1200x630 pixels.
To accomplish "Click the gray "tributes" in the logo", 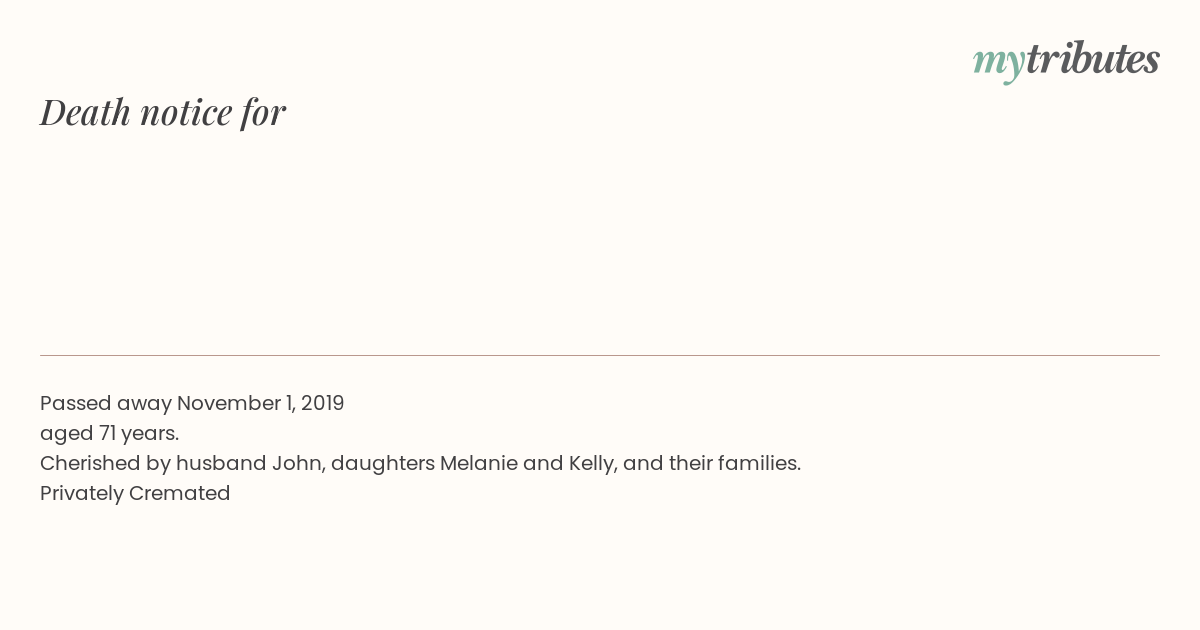I will click(x=1093, y=58).
